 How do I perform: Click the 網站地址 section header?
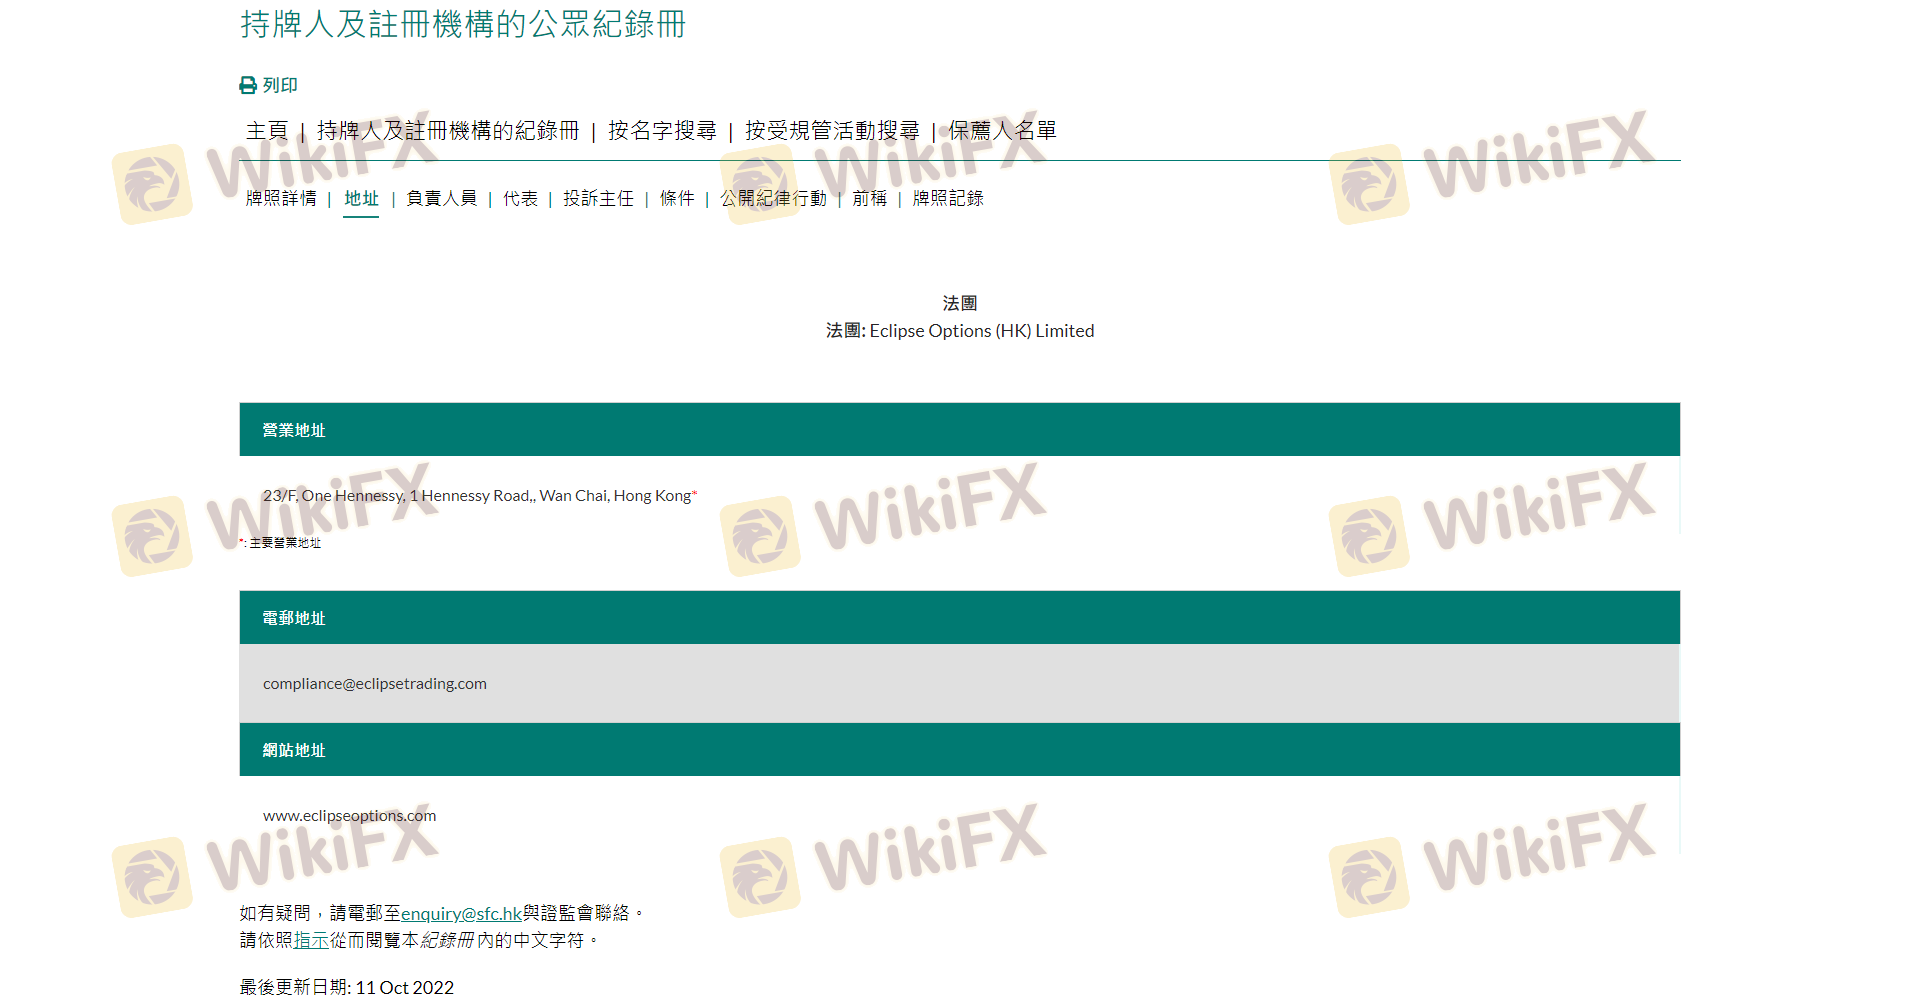click(960, 750)
